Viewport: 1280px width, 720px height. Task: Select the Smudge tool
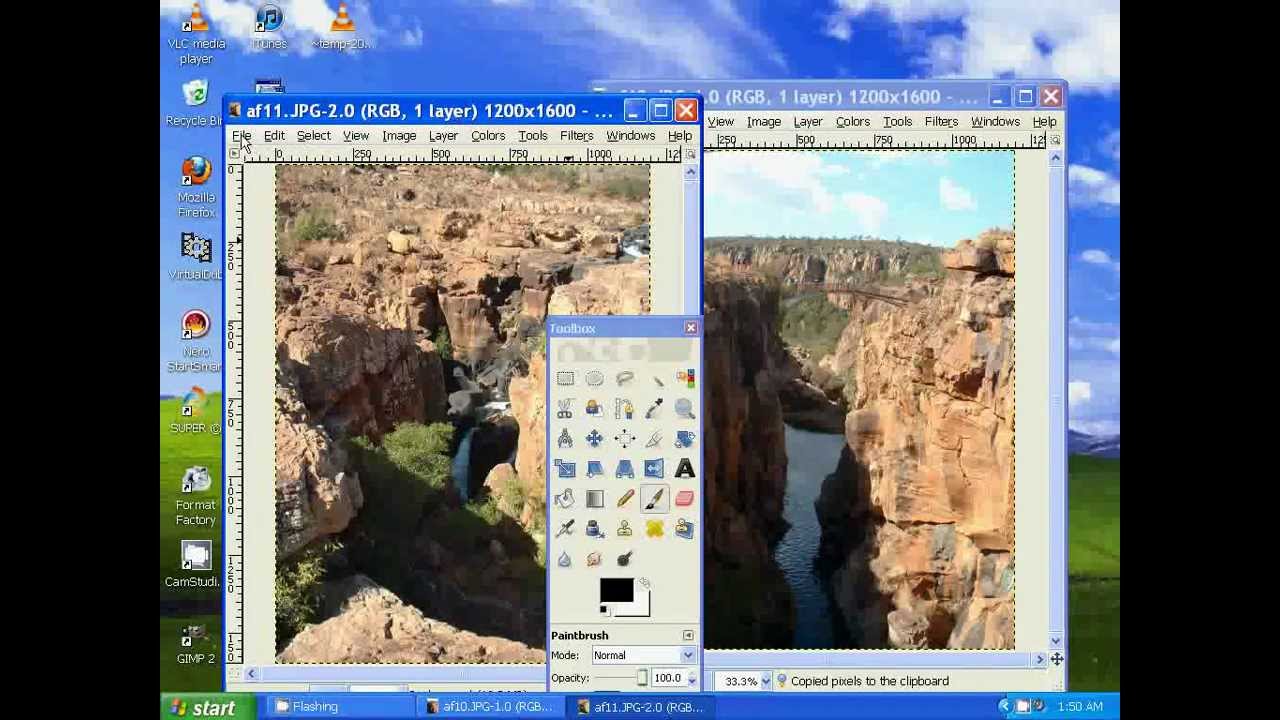pyautogui.click(x=595, y=559)
